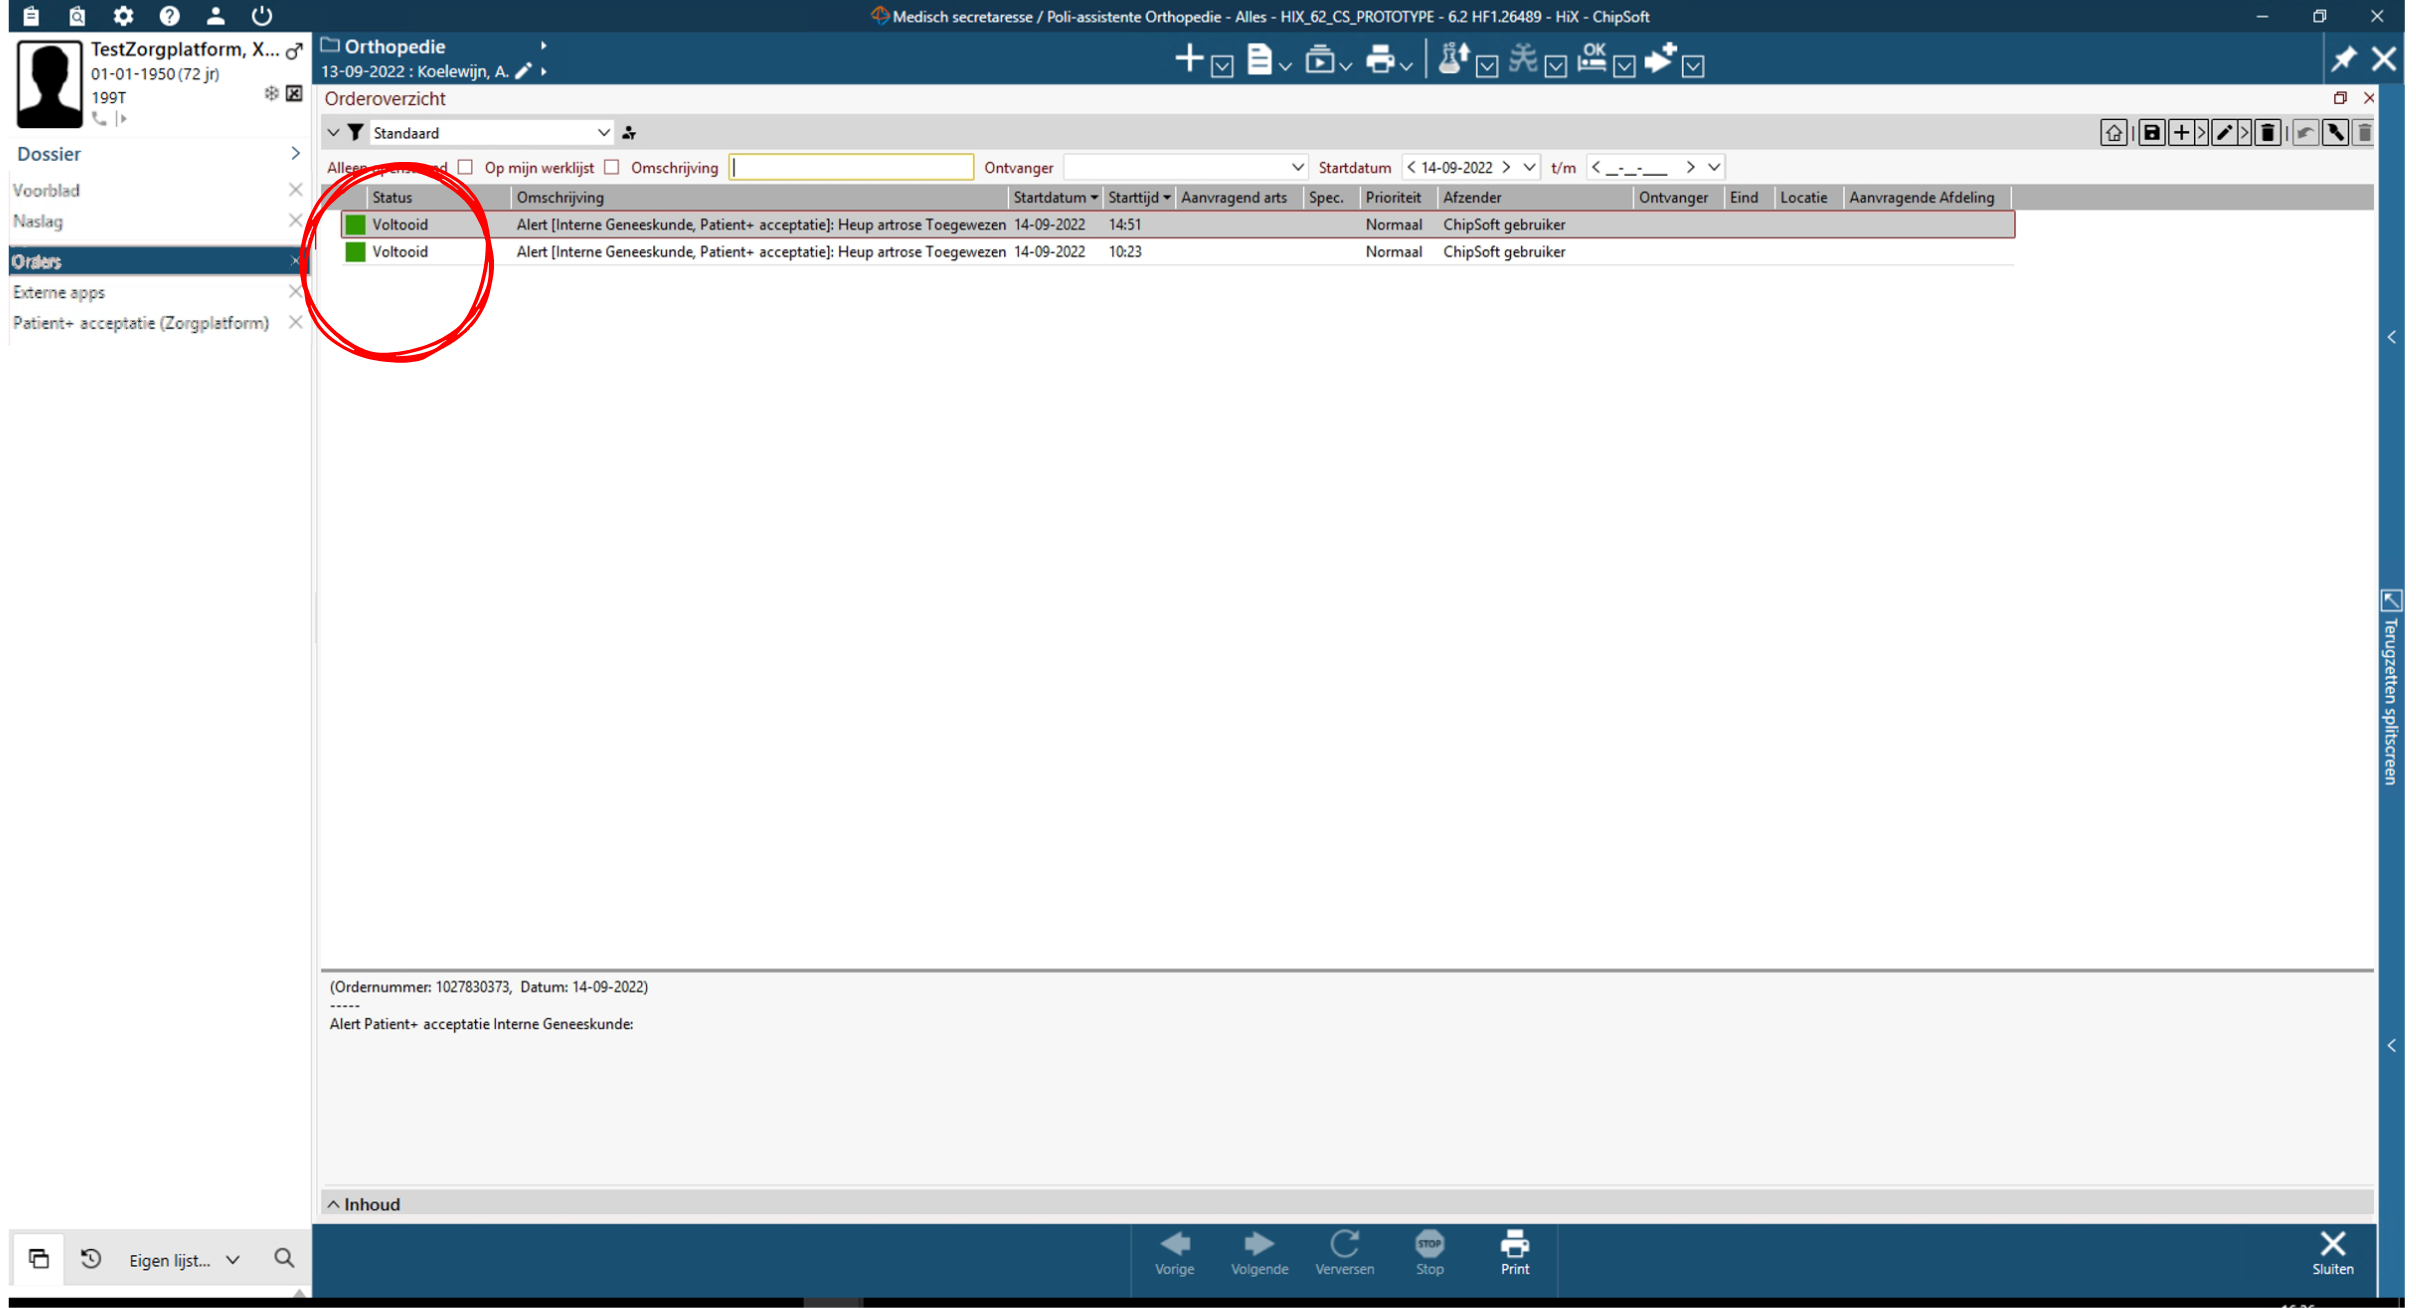Click the save diskette icon on the right
This screenshot has width=2416, height=1308.
(x=2152, y=132)
